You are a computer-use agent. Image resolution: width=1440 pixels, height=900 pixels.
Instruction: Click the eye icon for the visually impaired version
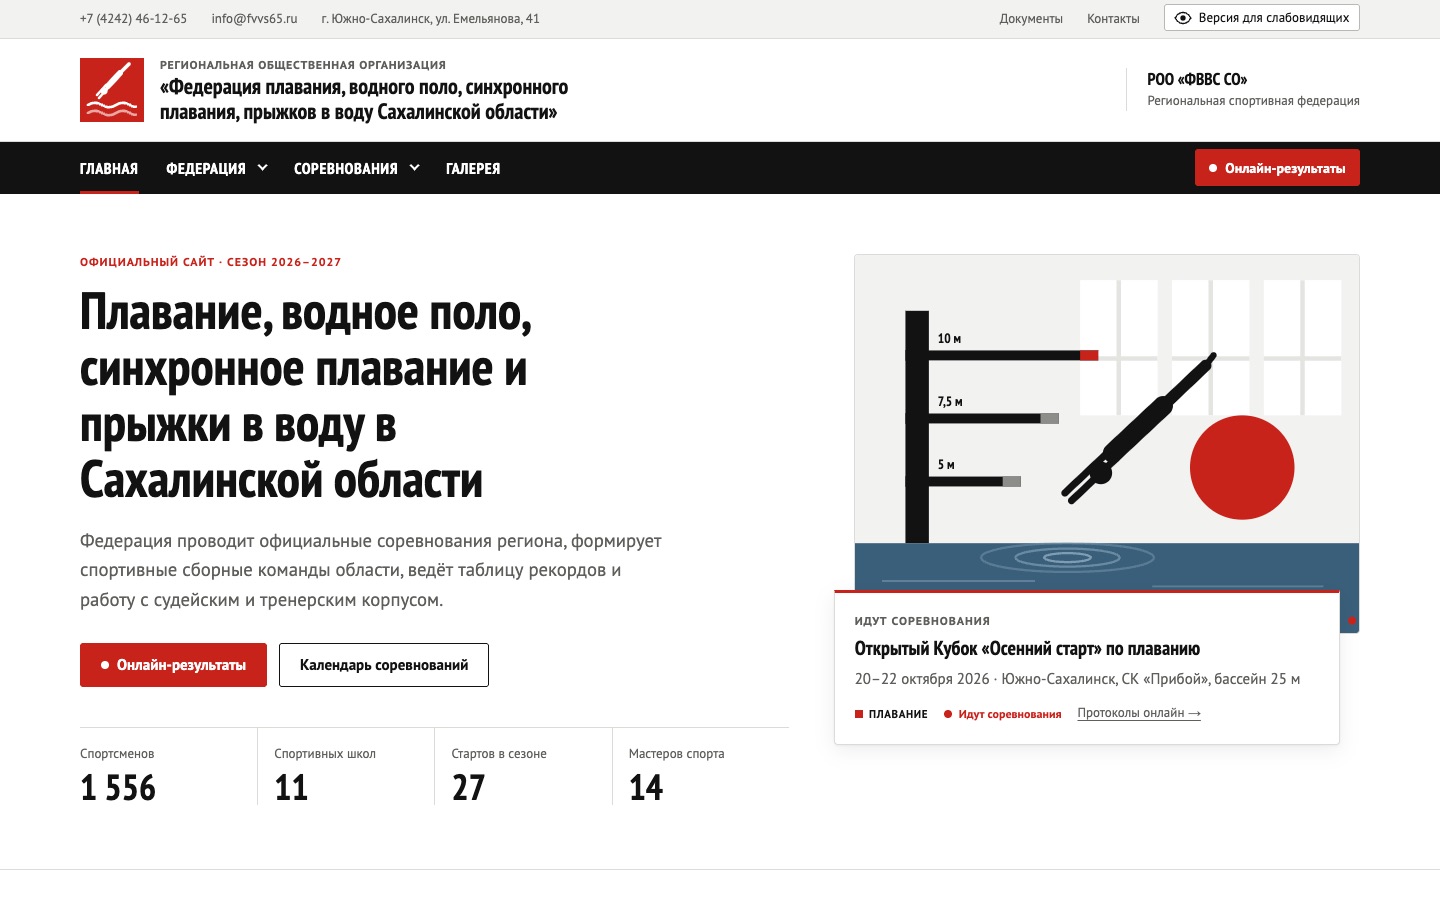coord(1183,18)
